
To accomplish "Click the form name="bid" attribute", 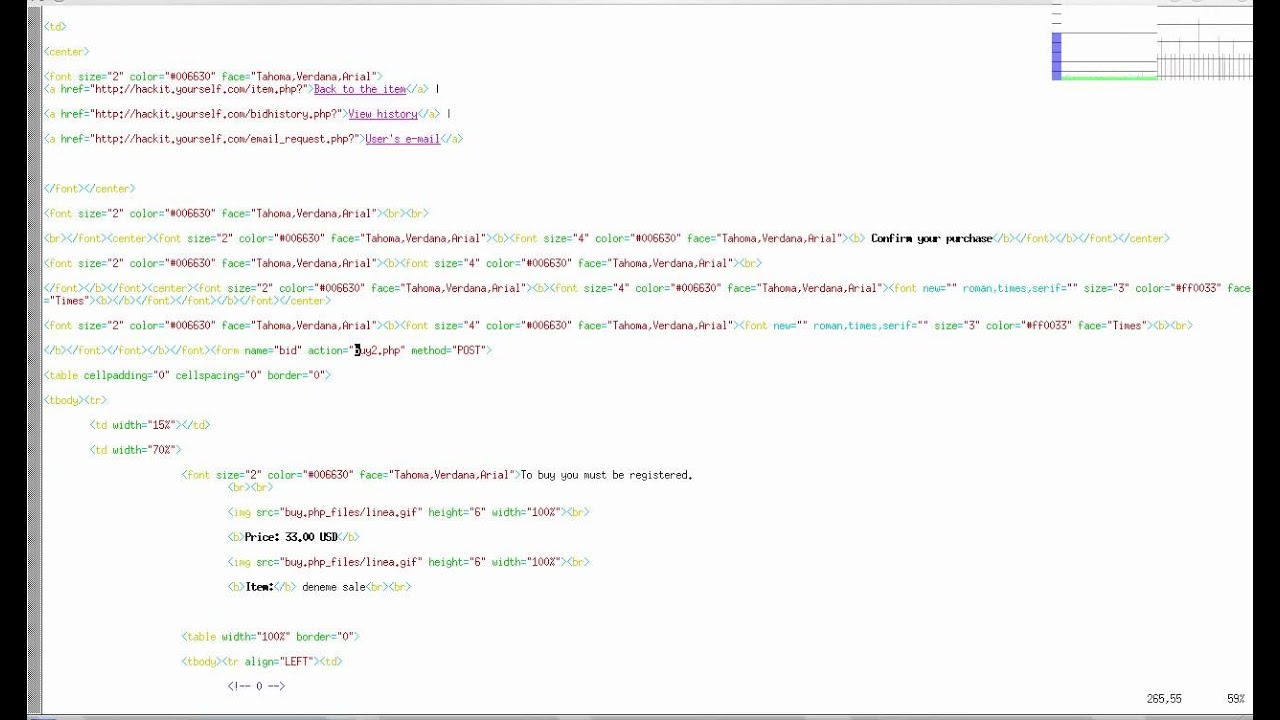I will [x=273, y=351].
